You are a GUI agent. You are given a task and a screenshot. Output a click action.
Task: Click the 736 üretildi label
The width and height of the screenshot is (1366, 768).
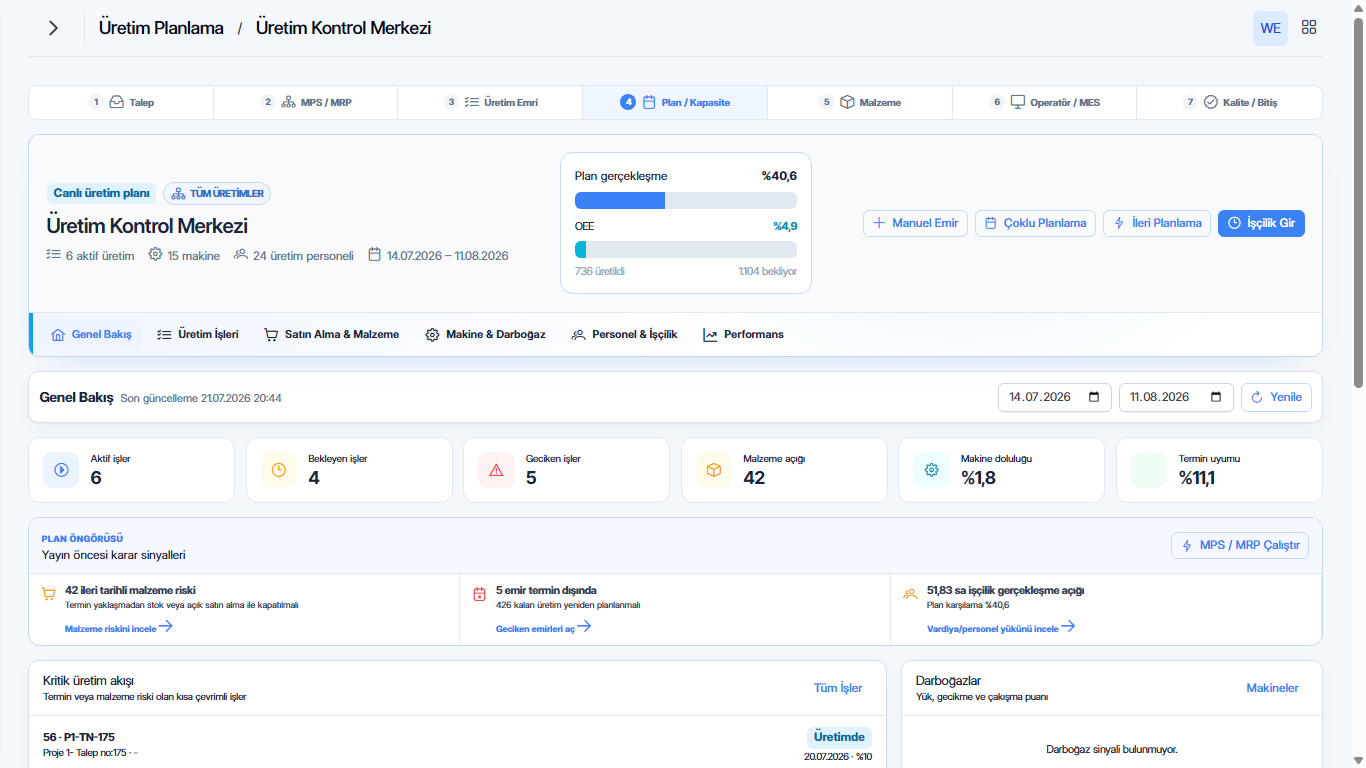[600, 271]
